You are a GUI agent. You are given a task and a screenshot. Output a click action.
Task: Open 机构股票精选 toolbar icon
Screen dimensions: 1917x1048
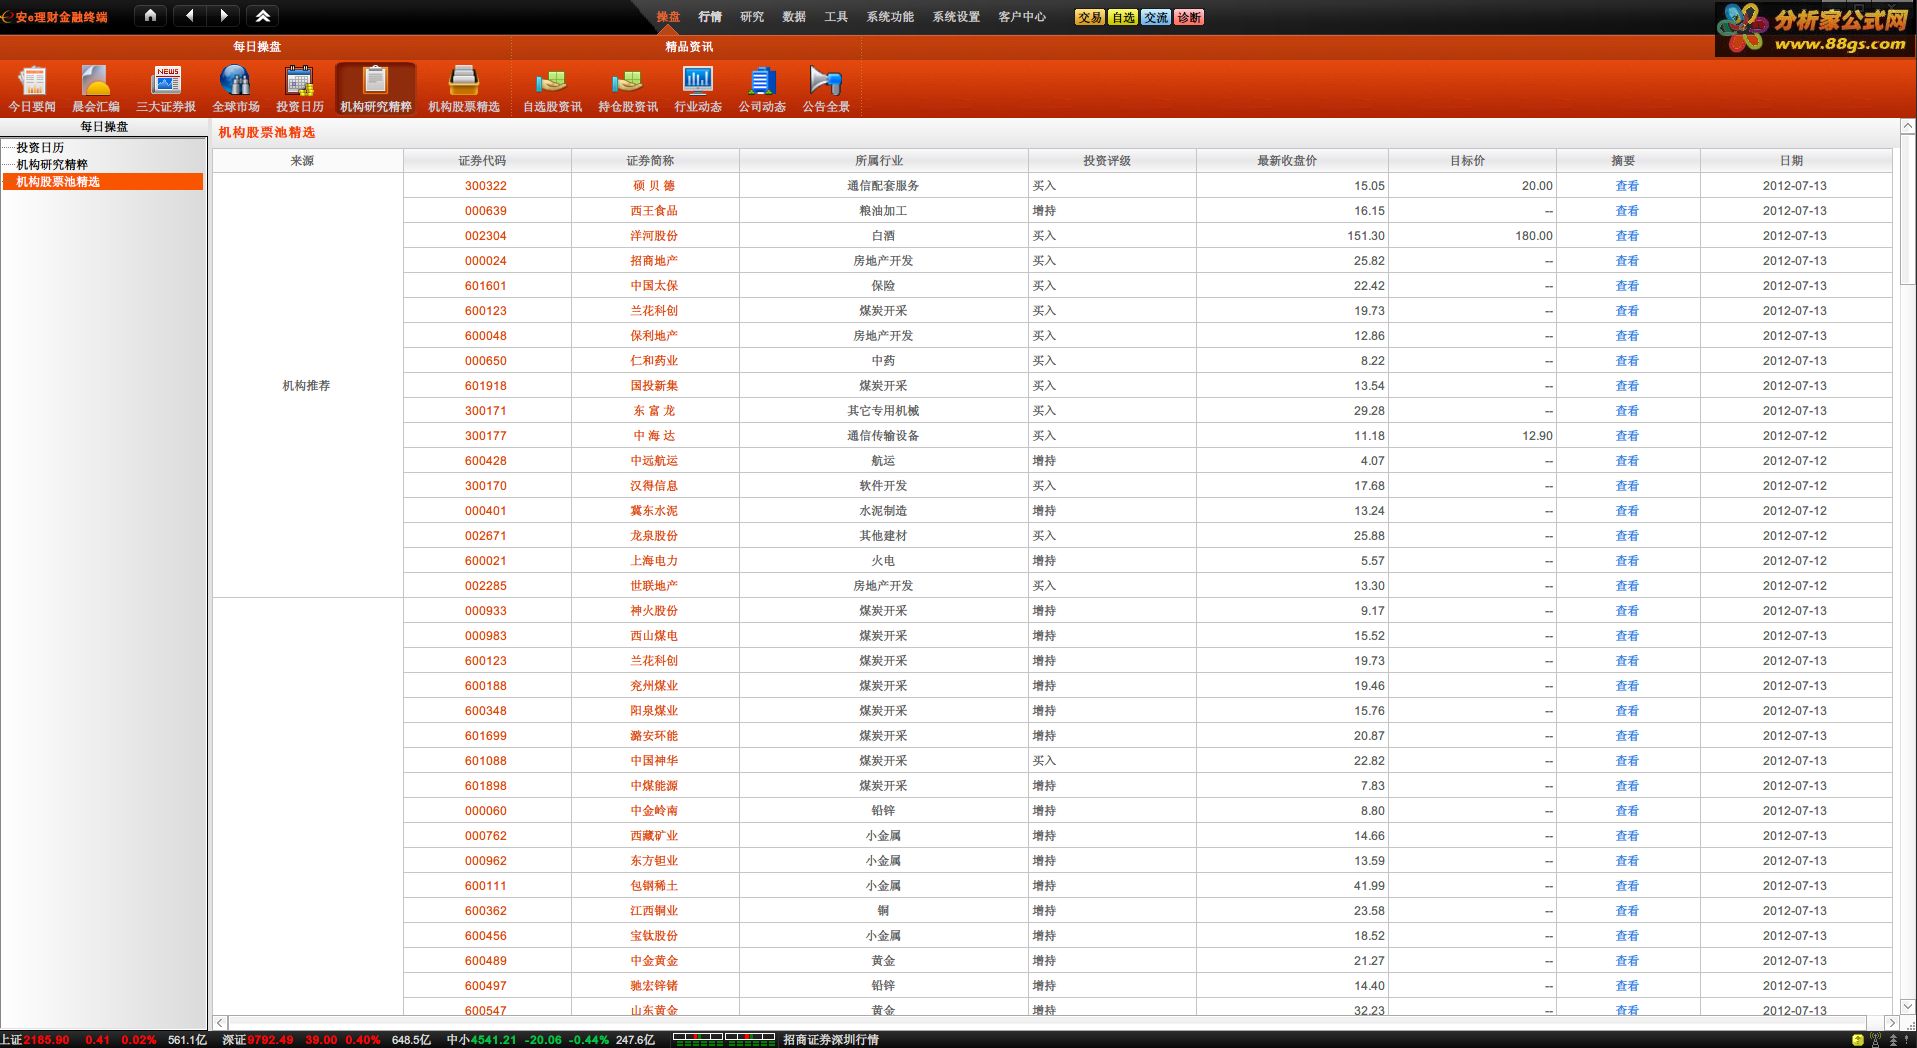464,89
